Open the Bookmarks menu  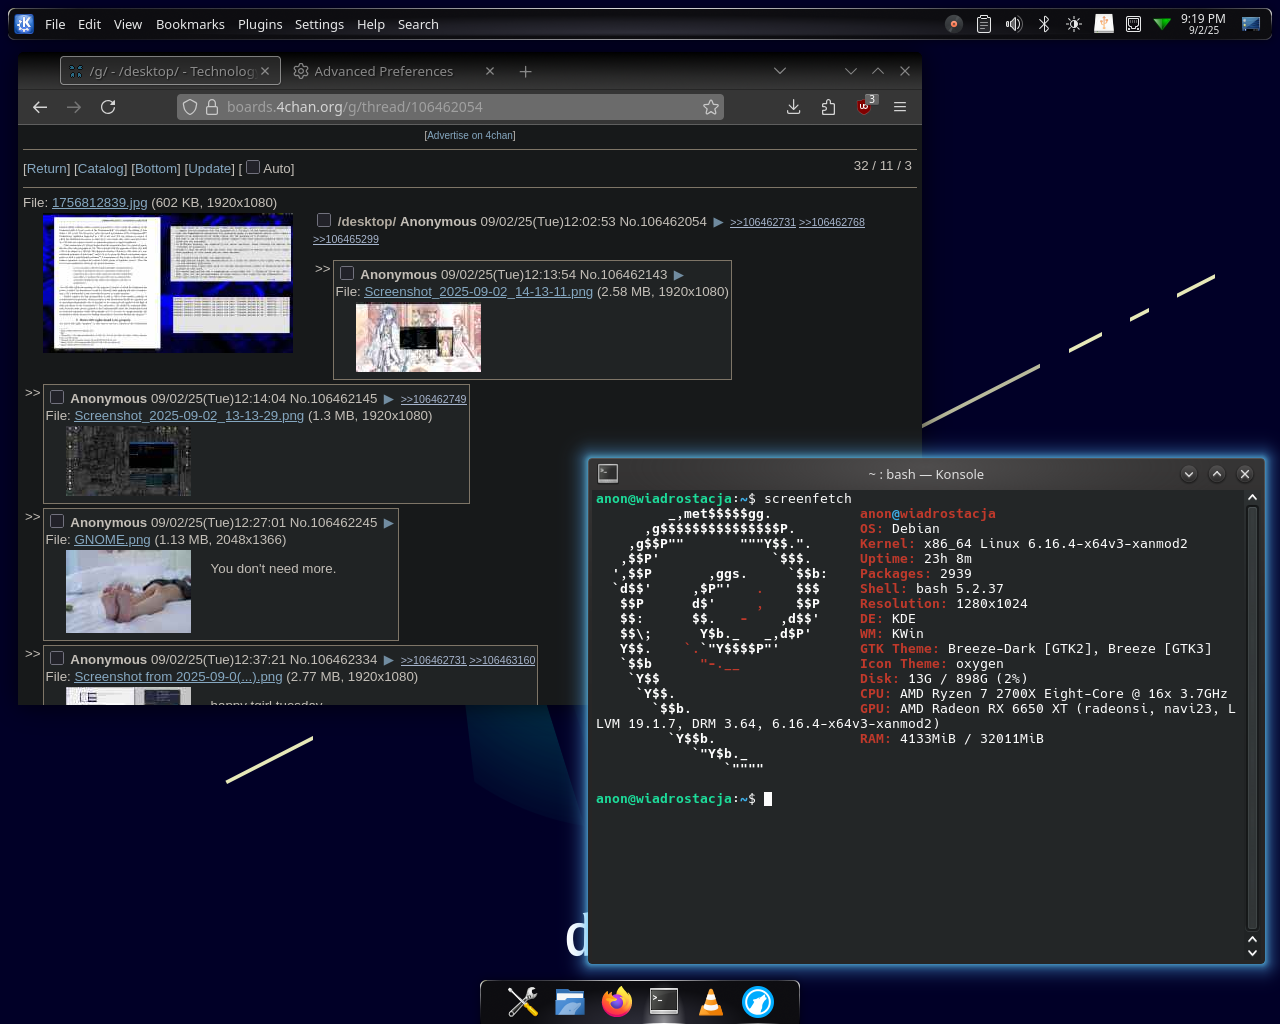point(190,24)
